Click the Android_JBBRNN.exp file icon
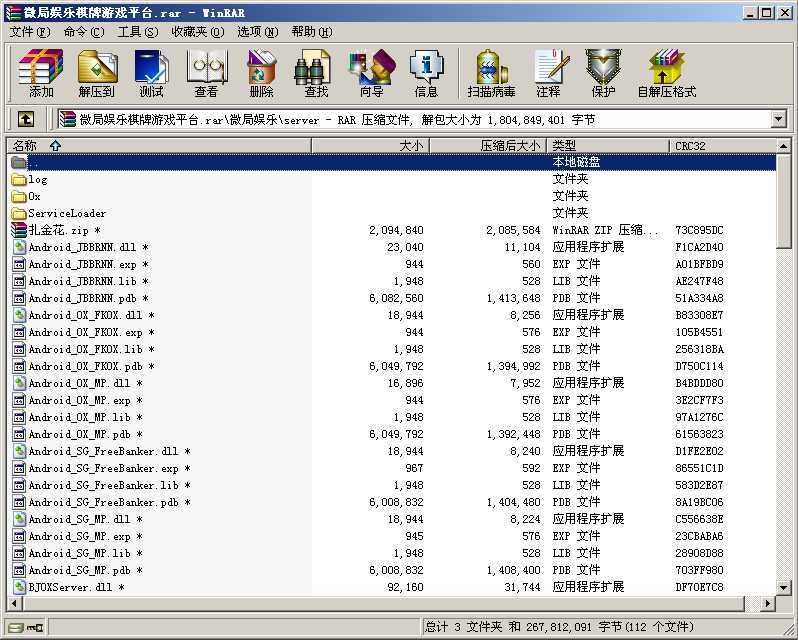The height and width of the screenshot is (640, 798). pos(19,264)
